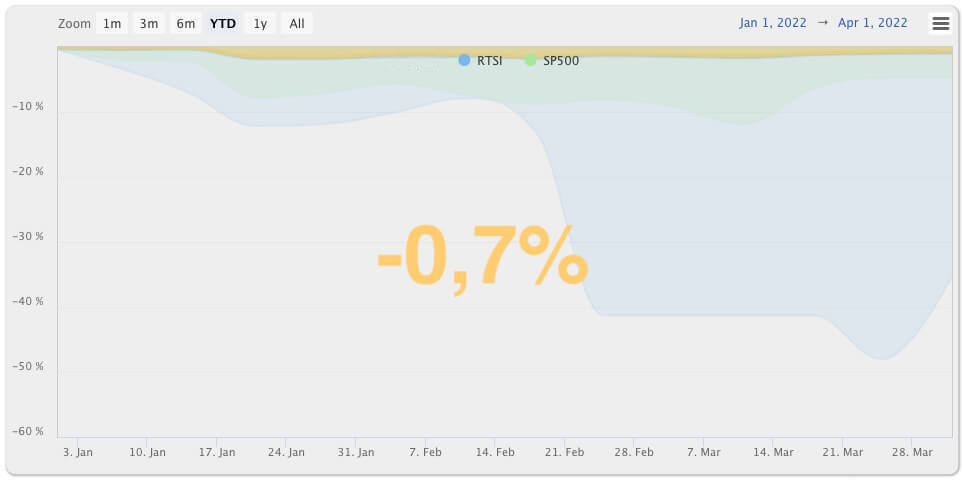Screen dimensions: 963x480
Task: Select the 3m zoom range
Action: (x=149, y=23)
